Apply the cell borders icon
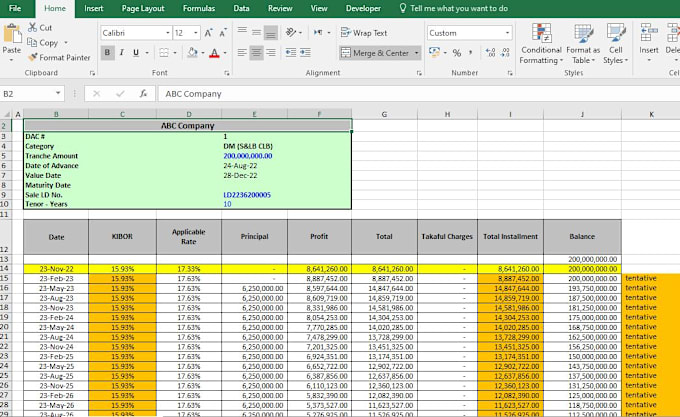This screenshot has height=417, width=680. click(164, 53)
